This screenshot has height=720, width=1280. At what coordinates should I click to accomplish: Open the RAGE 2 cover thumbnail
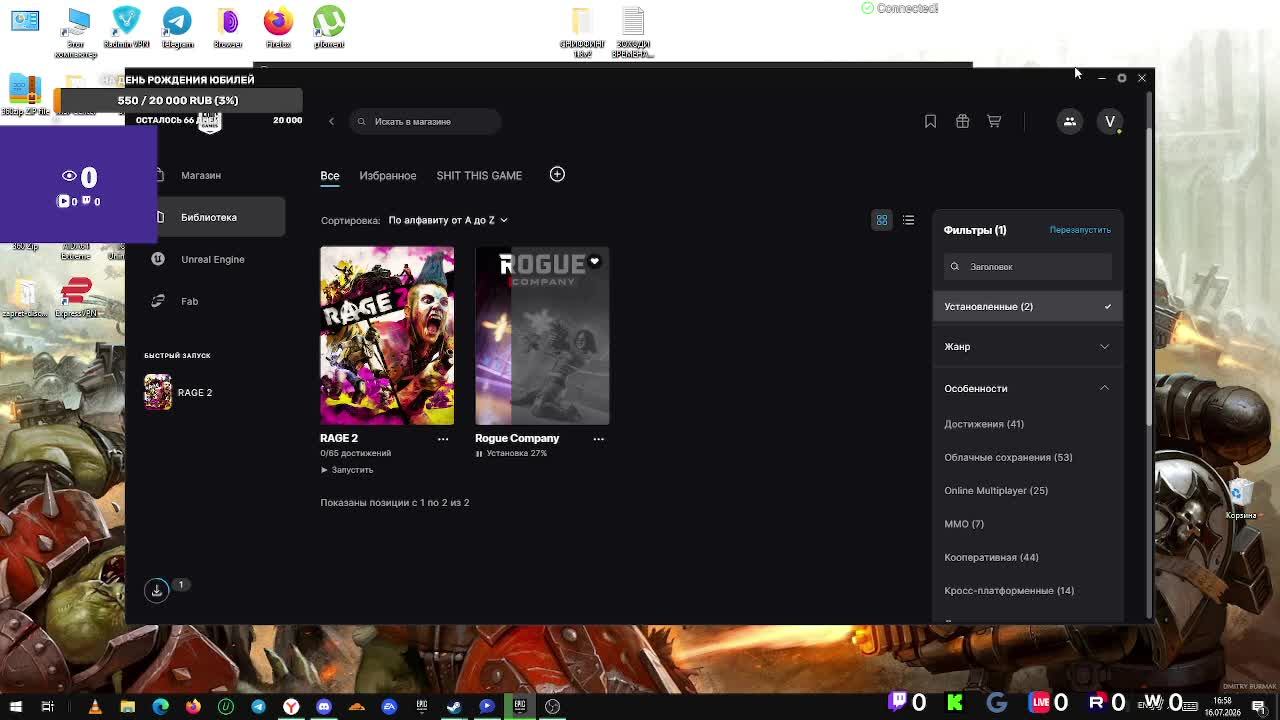[387, 335]
